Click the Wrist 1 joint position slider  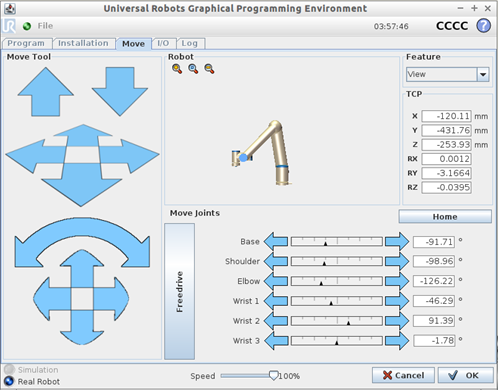336,301
